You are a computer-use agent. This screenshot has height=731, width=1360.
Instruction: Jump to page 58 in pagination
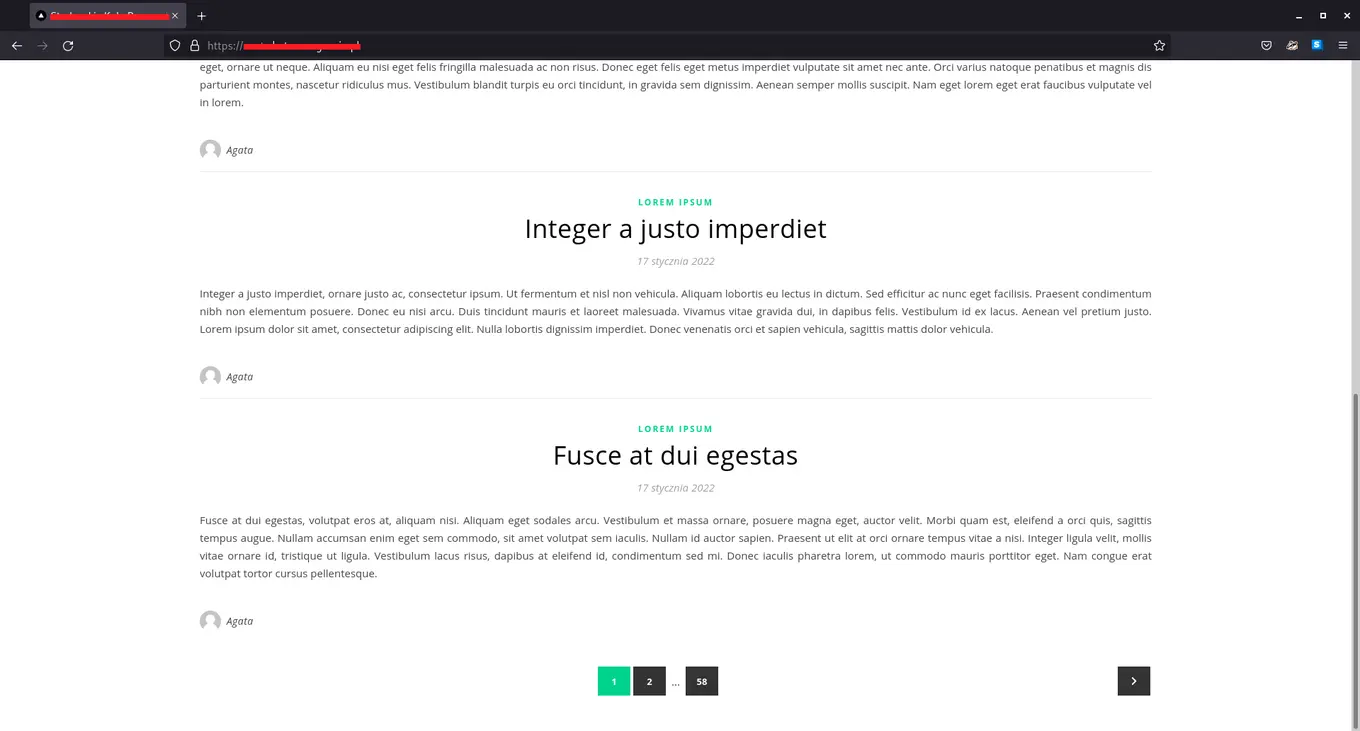click(x=701, y=681)
